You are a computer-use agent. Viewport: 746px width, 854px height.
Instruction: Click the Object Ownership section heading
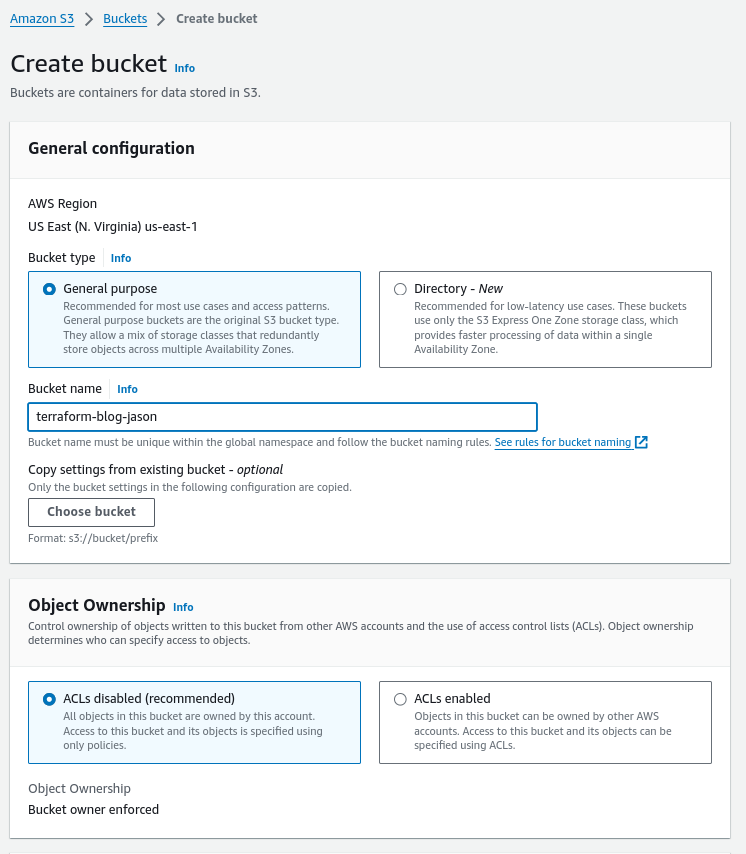tap(97, 605)
